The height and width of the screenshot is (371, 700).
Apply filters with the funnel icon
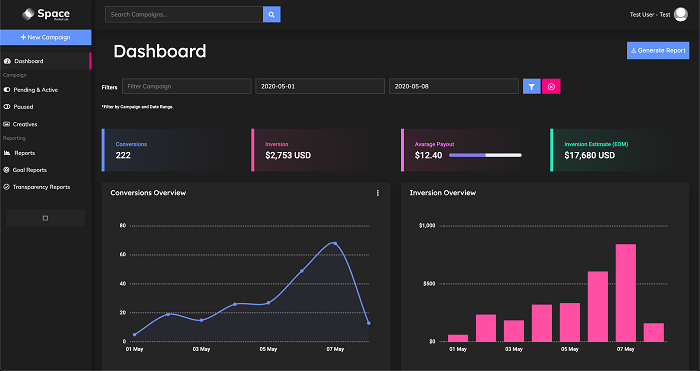tap(532, 87)
